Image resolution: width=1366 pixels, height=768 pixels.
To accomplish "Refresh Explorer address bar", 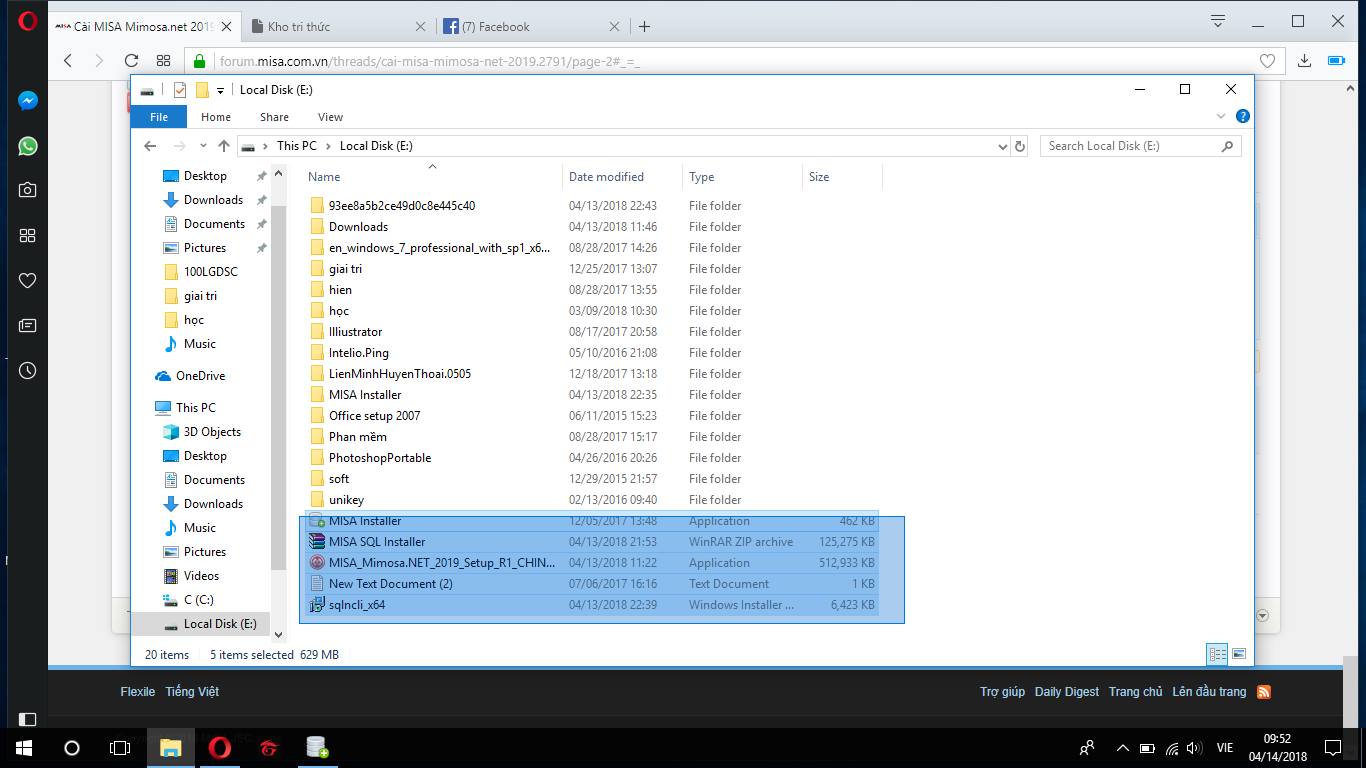I will tap(1020, 146).
